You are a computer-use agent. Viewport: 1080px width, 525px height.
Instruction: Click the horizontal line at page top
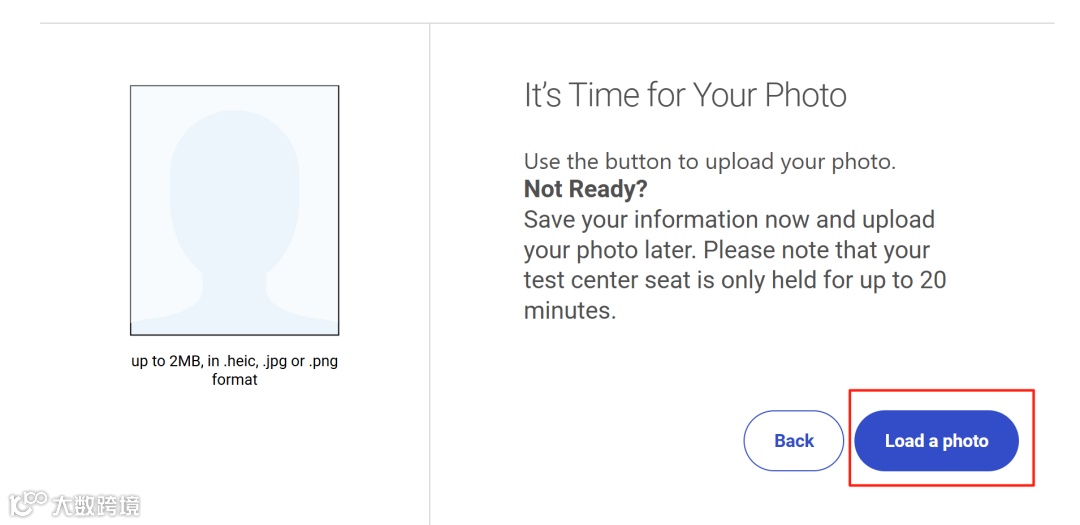tap(546, 23)
